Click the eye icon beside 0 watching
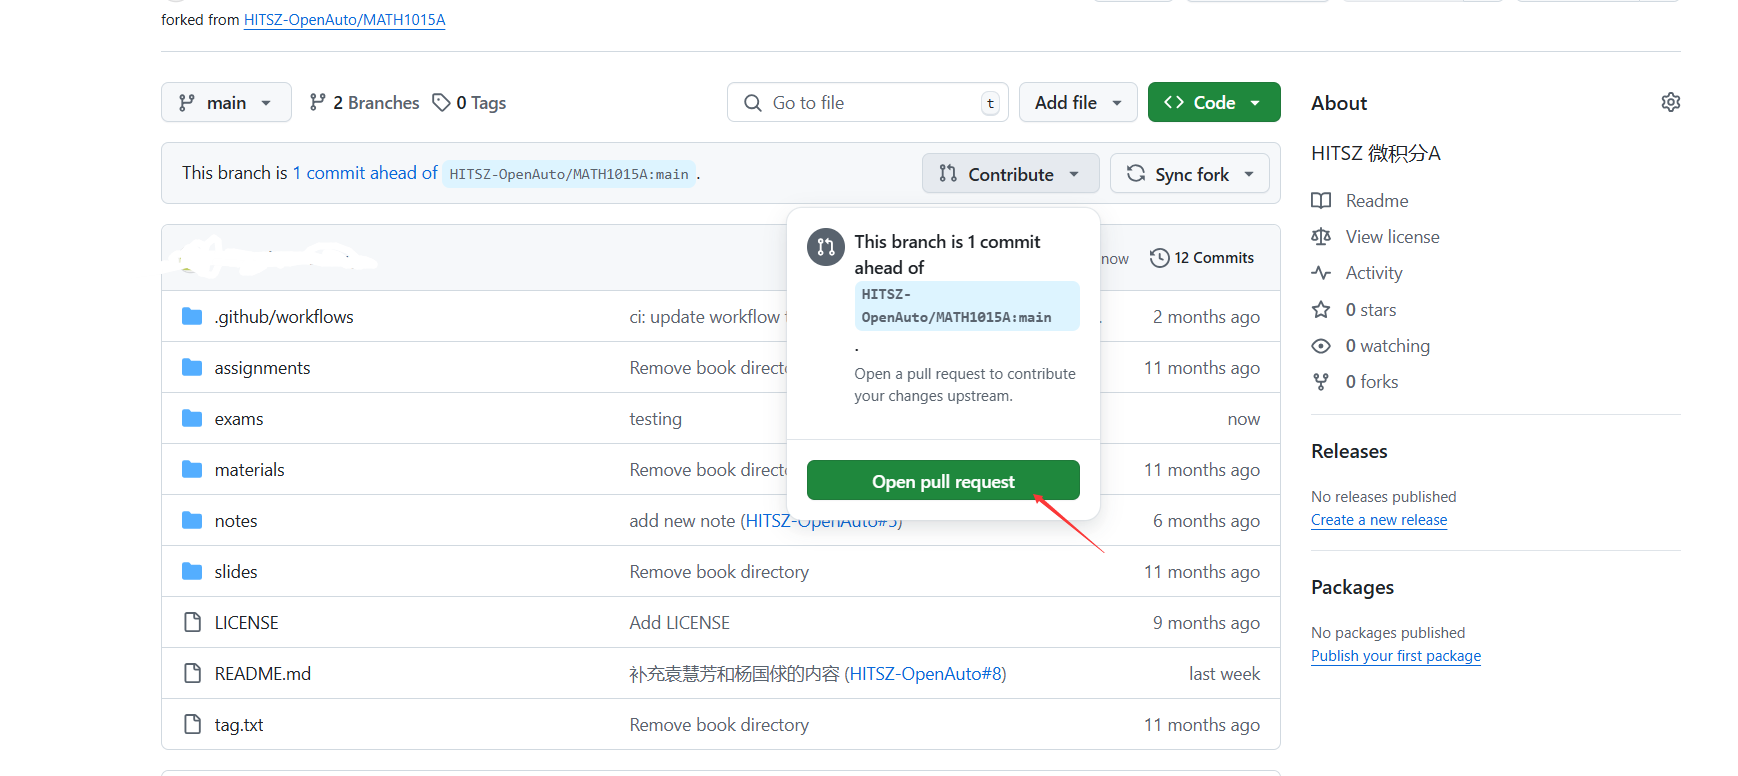 point(1321,346)
